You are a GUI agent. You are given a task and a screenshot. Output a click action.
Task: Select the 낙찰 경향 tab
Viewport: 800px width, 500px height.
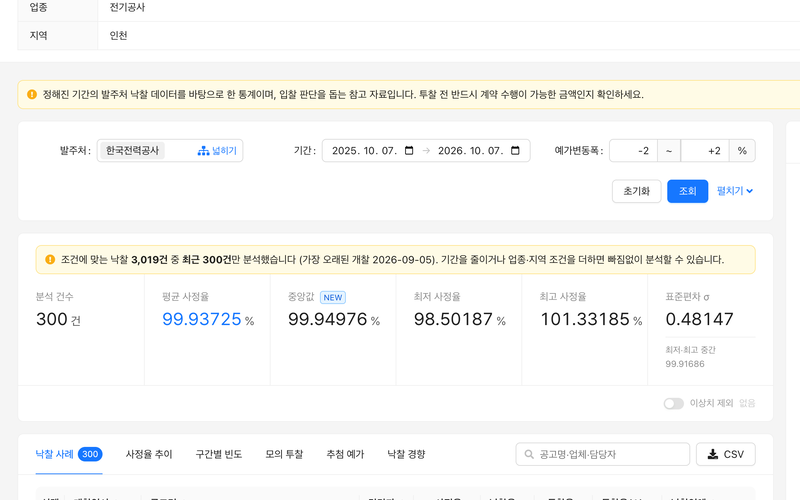pyautogui.click(x=406, y=454)
